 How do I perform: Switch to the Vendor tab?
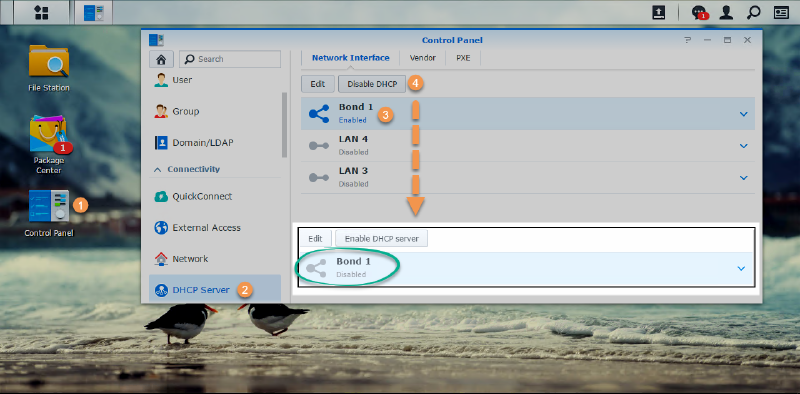[422, 58]
